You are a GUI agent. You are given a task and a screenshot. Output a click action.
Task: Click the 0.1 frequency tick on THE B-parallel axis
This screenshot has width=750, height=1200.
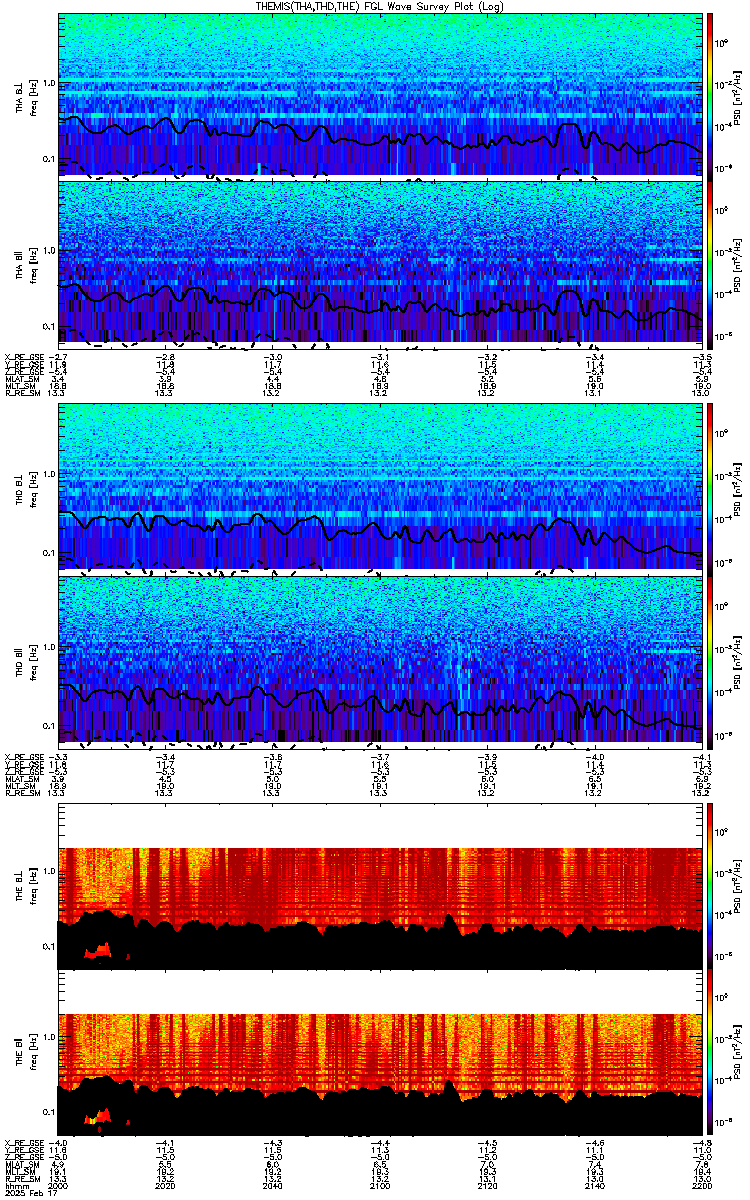pyautogui.click(x=49, y=1113)
